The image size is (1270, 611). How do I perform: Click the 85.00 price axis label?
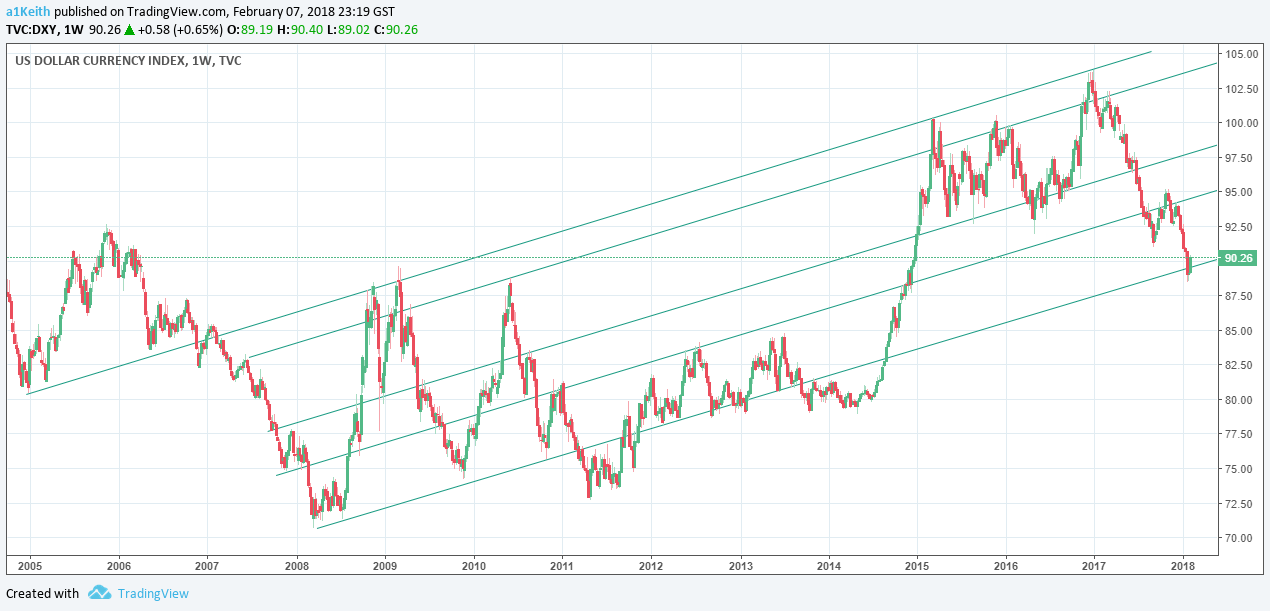click(1238, 331)
